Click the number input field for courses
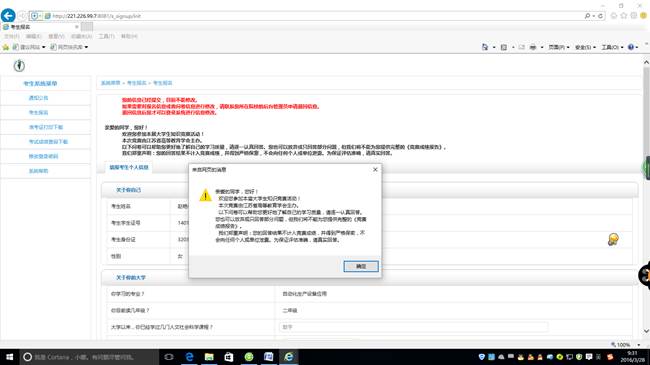The height and width of the screenshot is (365, 650). pos(413,327)
